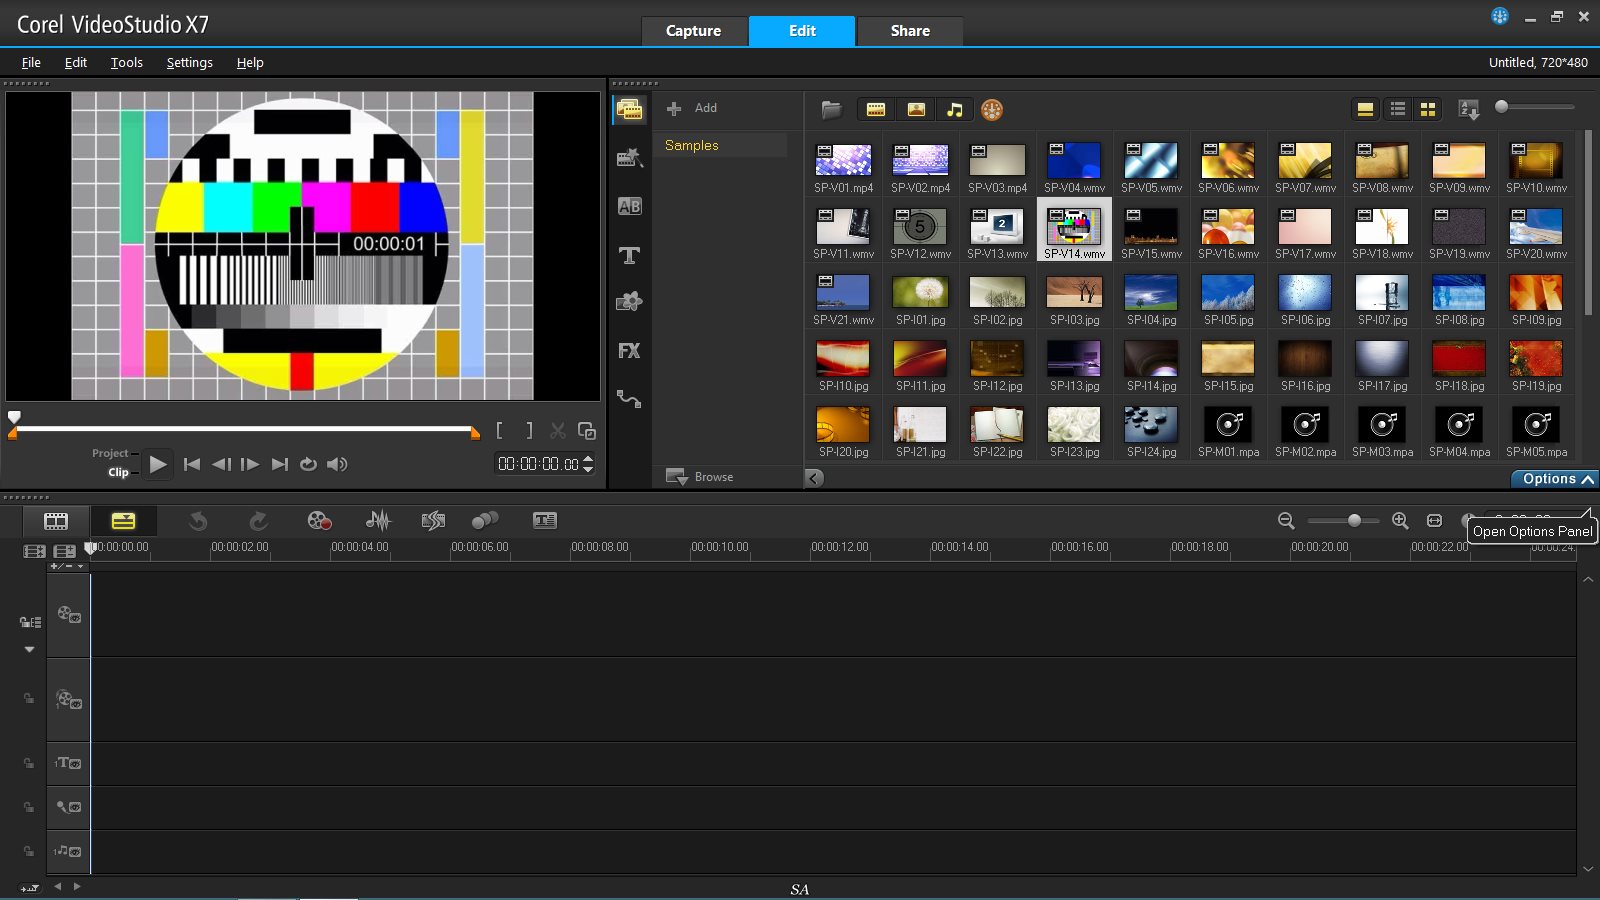This screenshot has width=1600, height=900.
Task: Open the Edit menu
Action: tap(76, 62)
